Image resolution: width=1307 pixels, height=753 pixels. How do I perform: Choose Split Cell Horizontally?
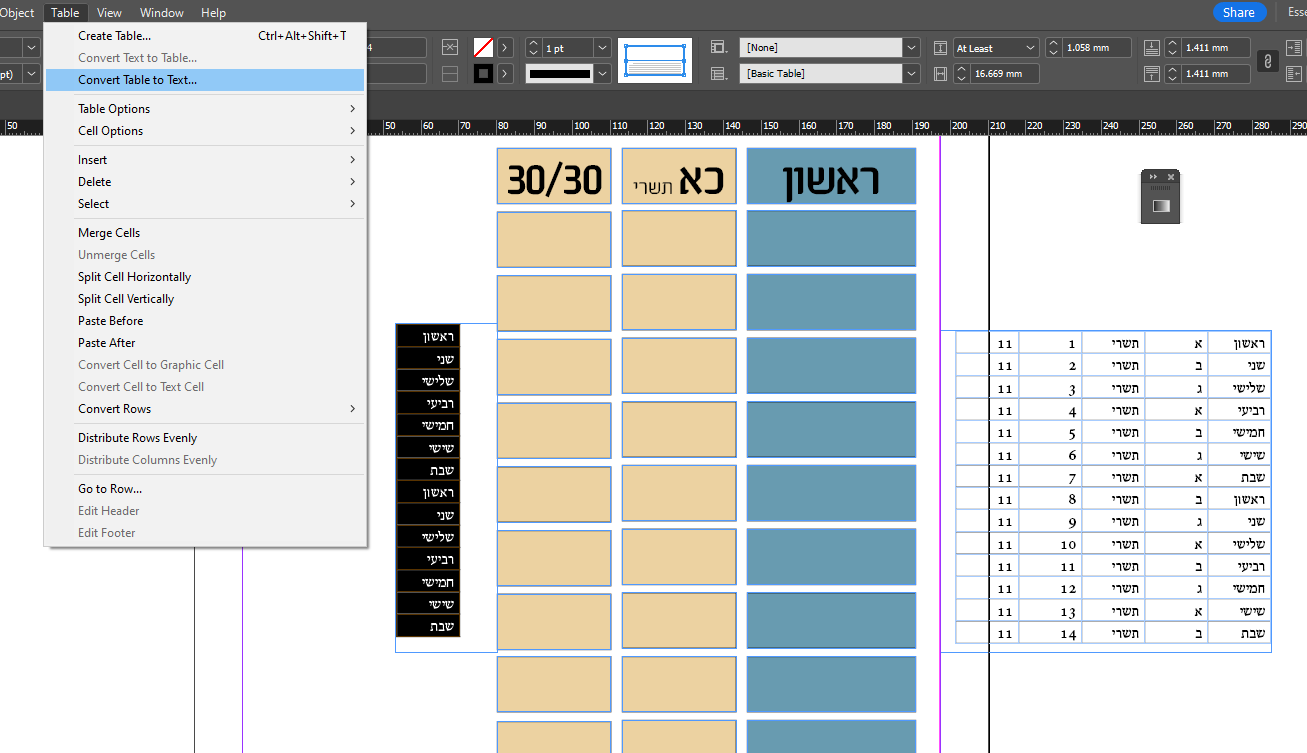pyautogui.click(x=205, y=277)
